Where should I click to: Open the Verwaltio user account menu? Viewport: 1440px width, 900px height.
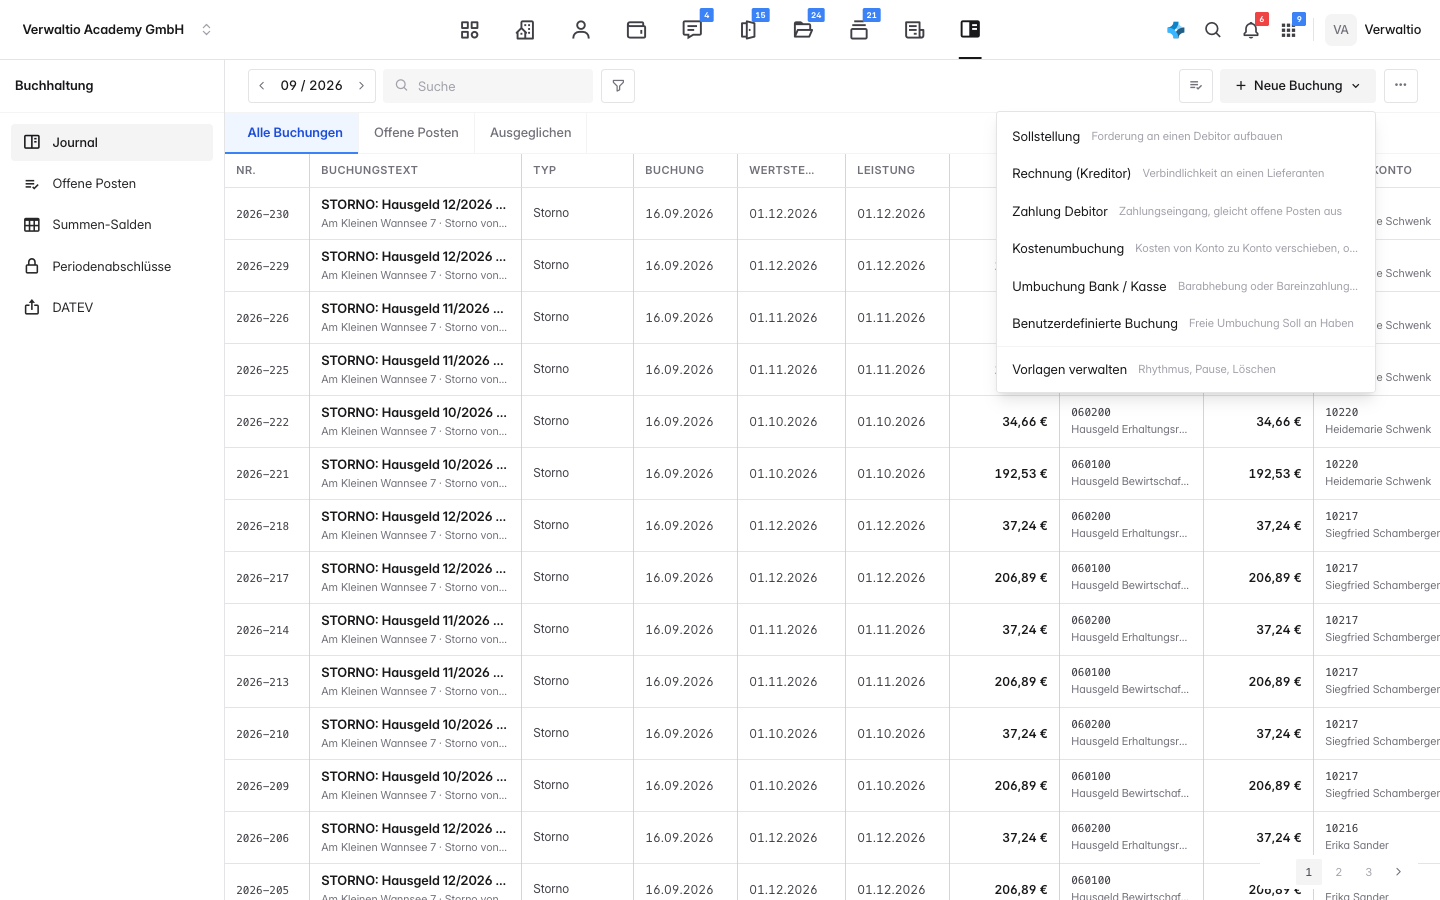click(1374, 30)
